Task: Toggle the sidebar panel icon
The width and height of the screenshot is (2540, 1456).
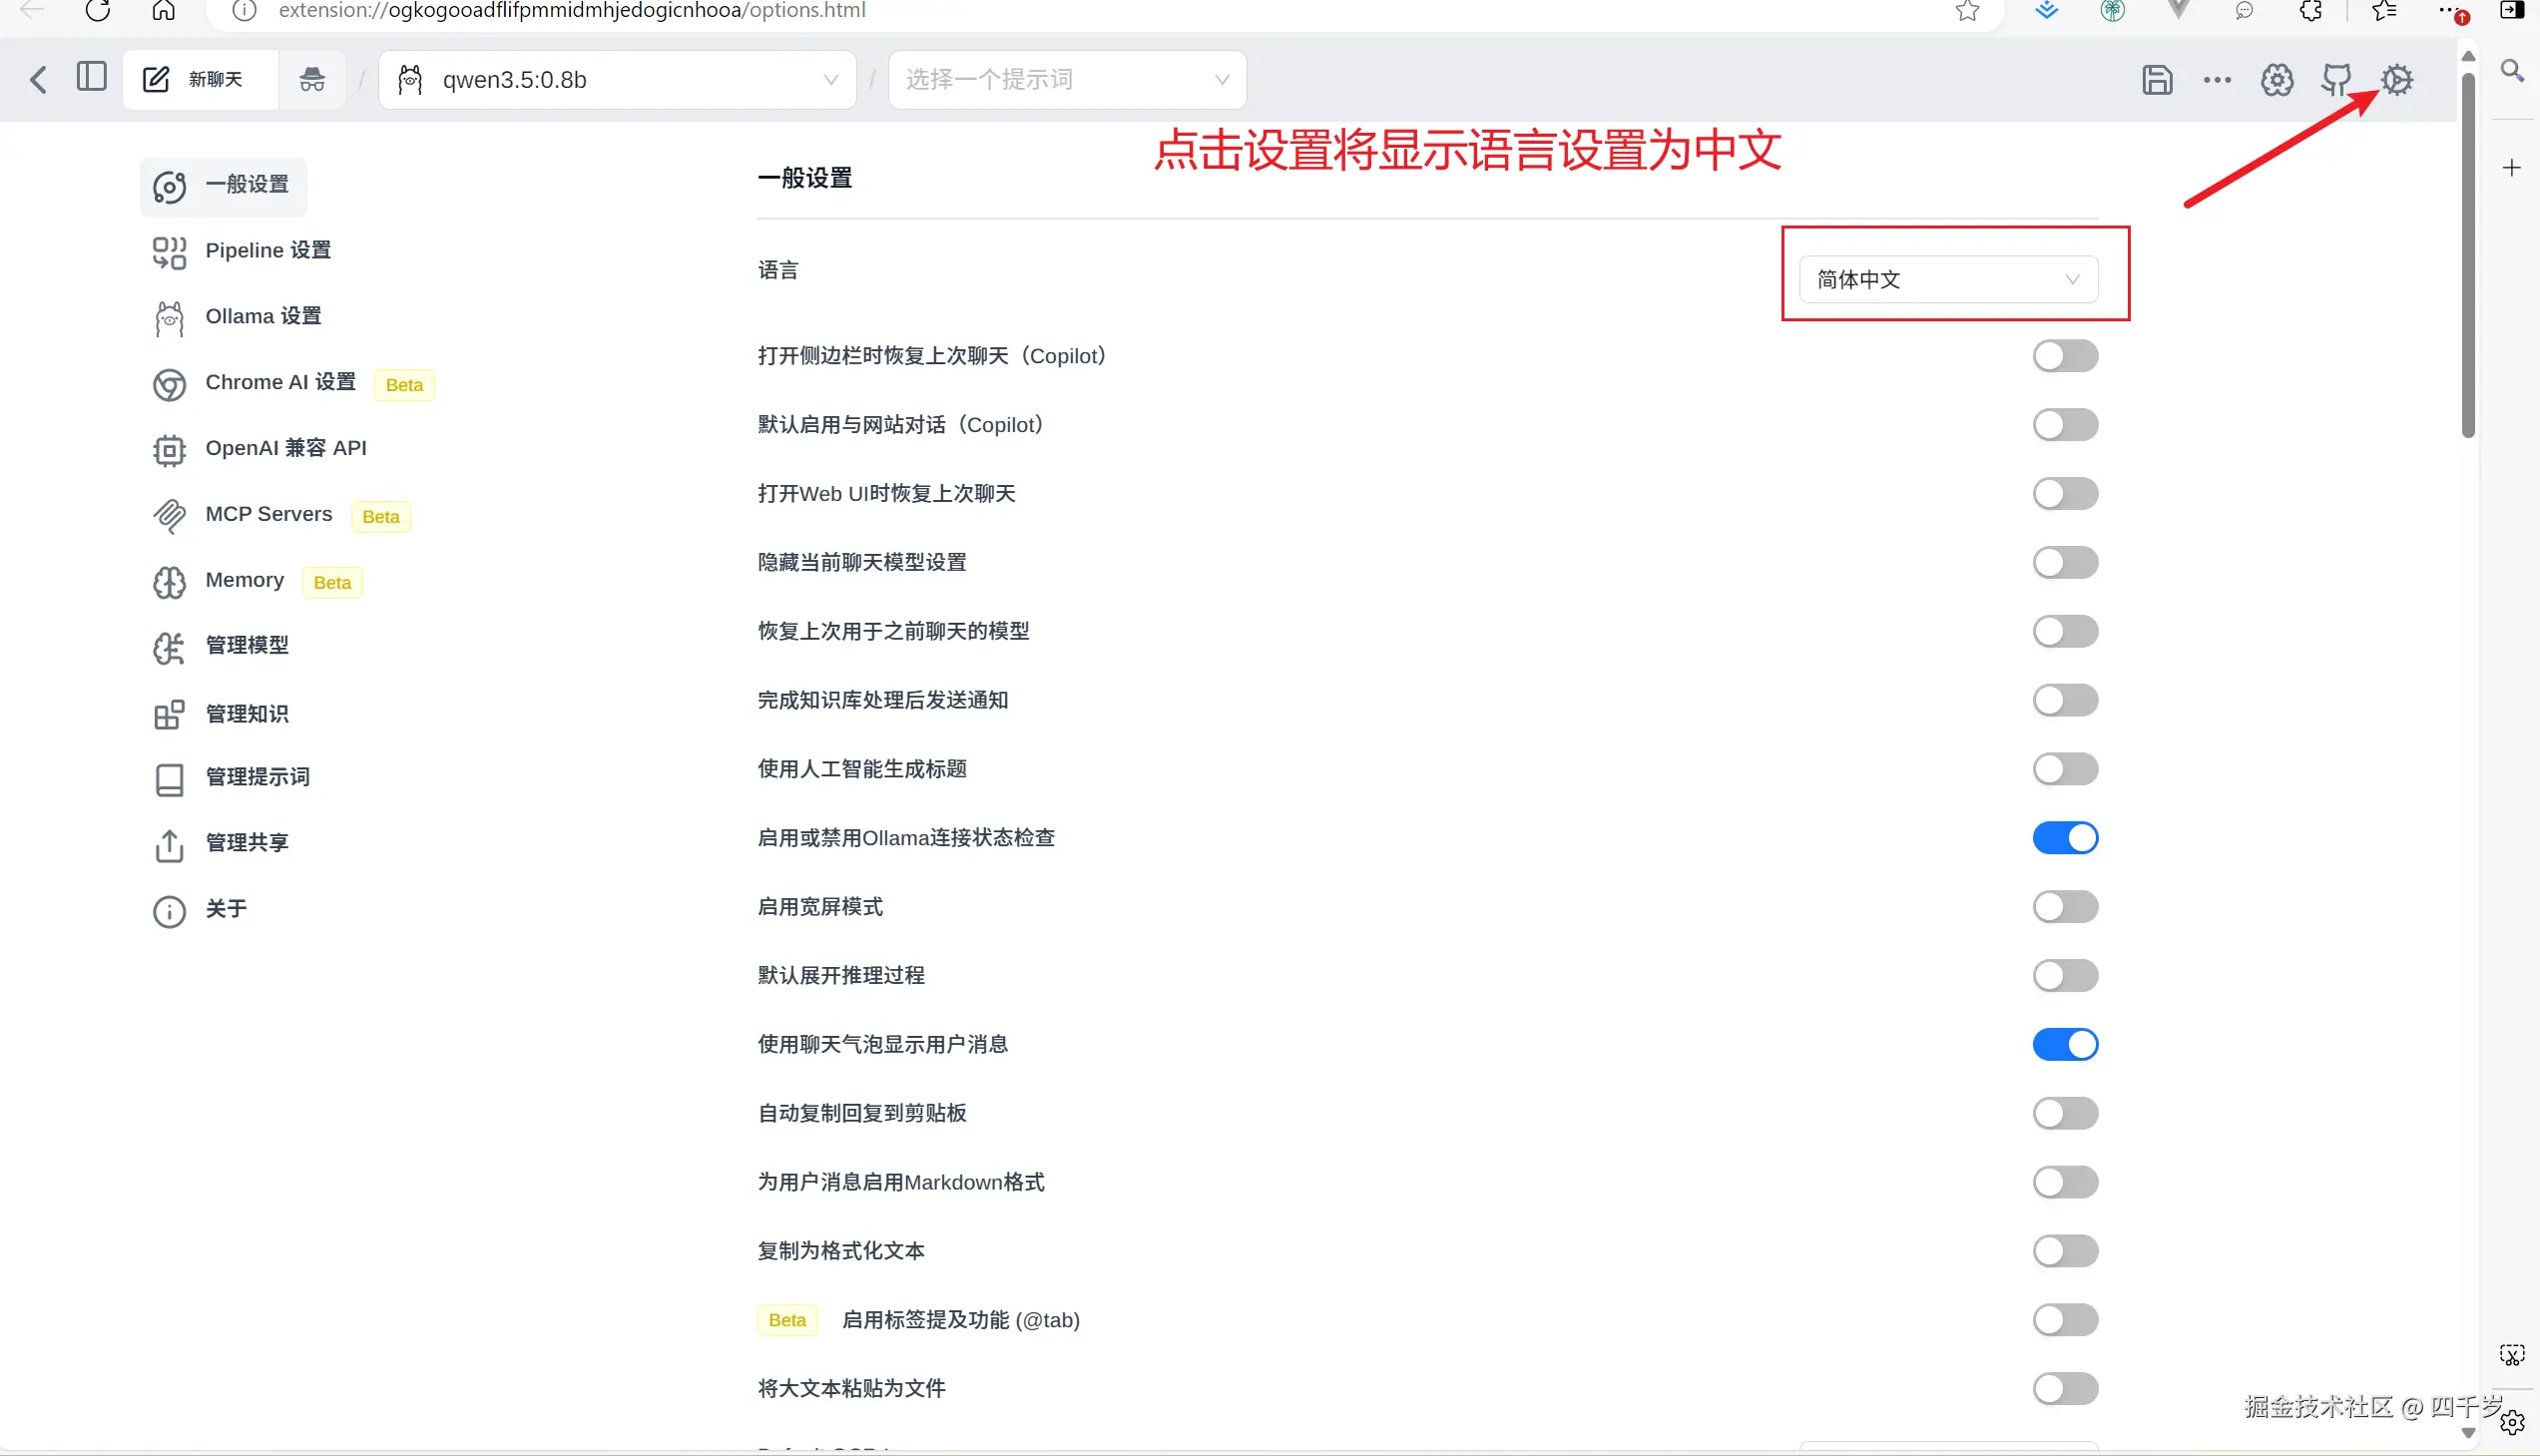Action: [x=91, y=77]
